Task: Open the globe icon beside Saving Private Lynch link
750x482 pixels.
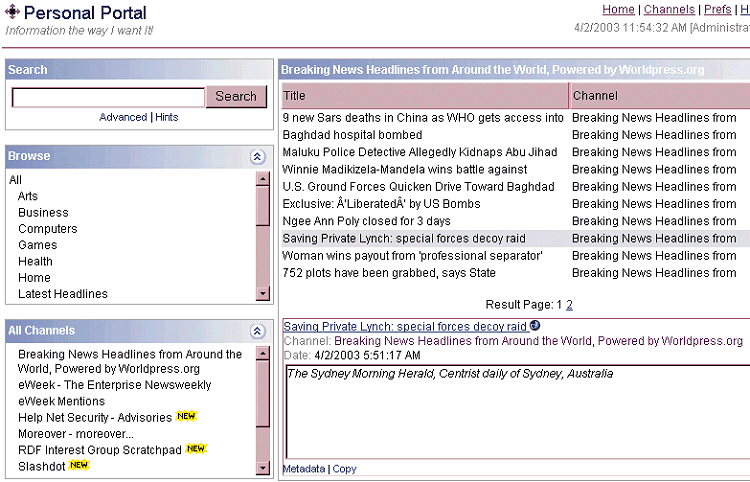Action: (x=535, y=326)
